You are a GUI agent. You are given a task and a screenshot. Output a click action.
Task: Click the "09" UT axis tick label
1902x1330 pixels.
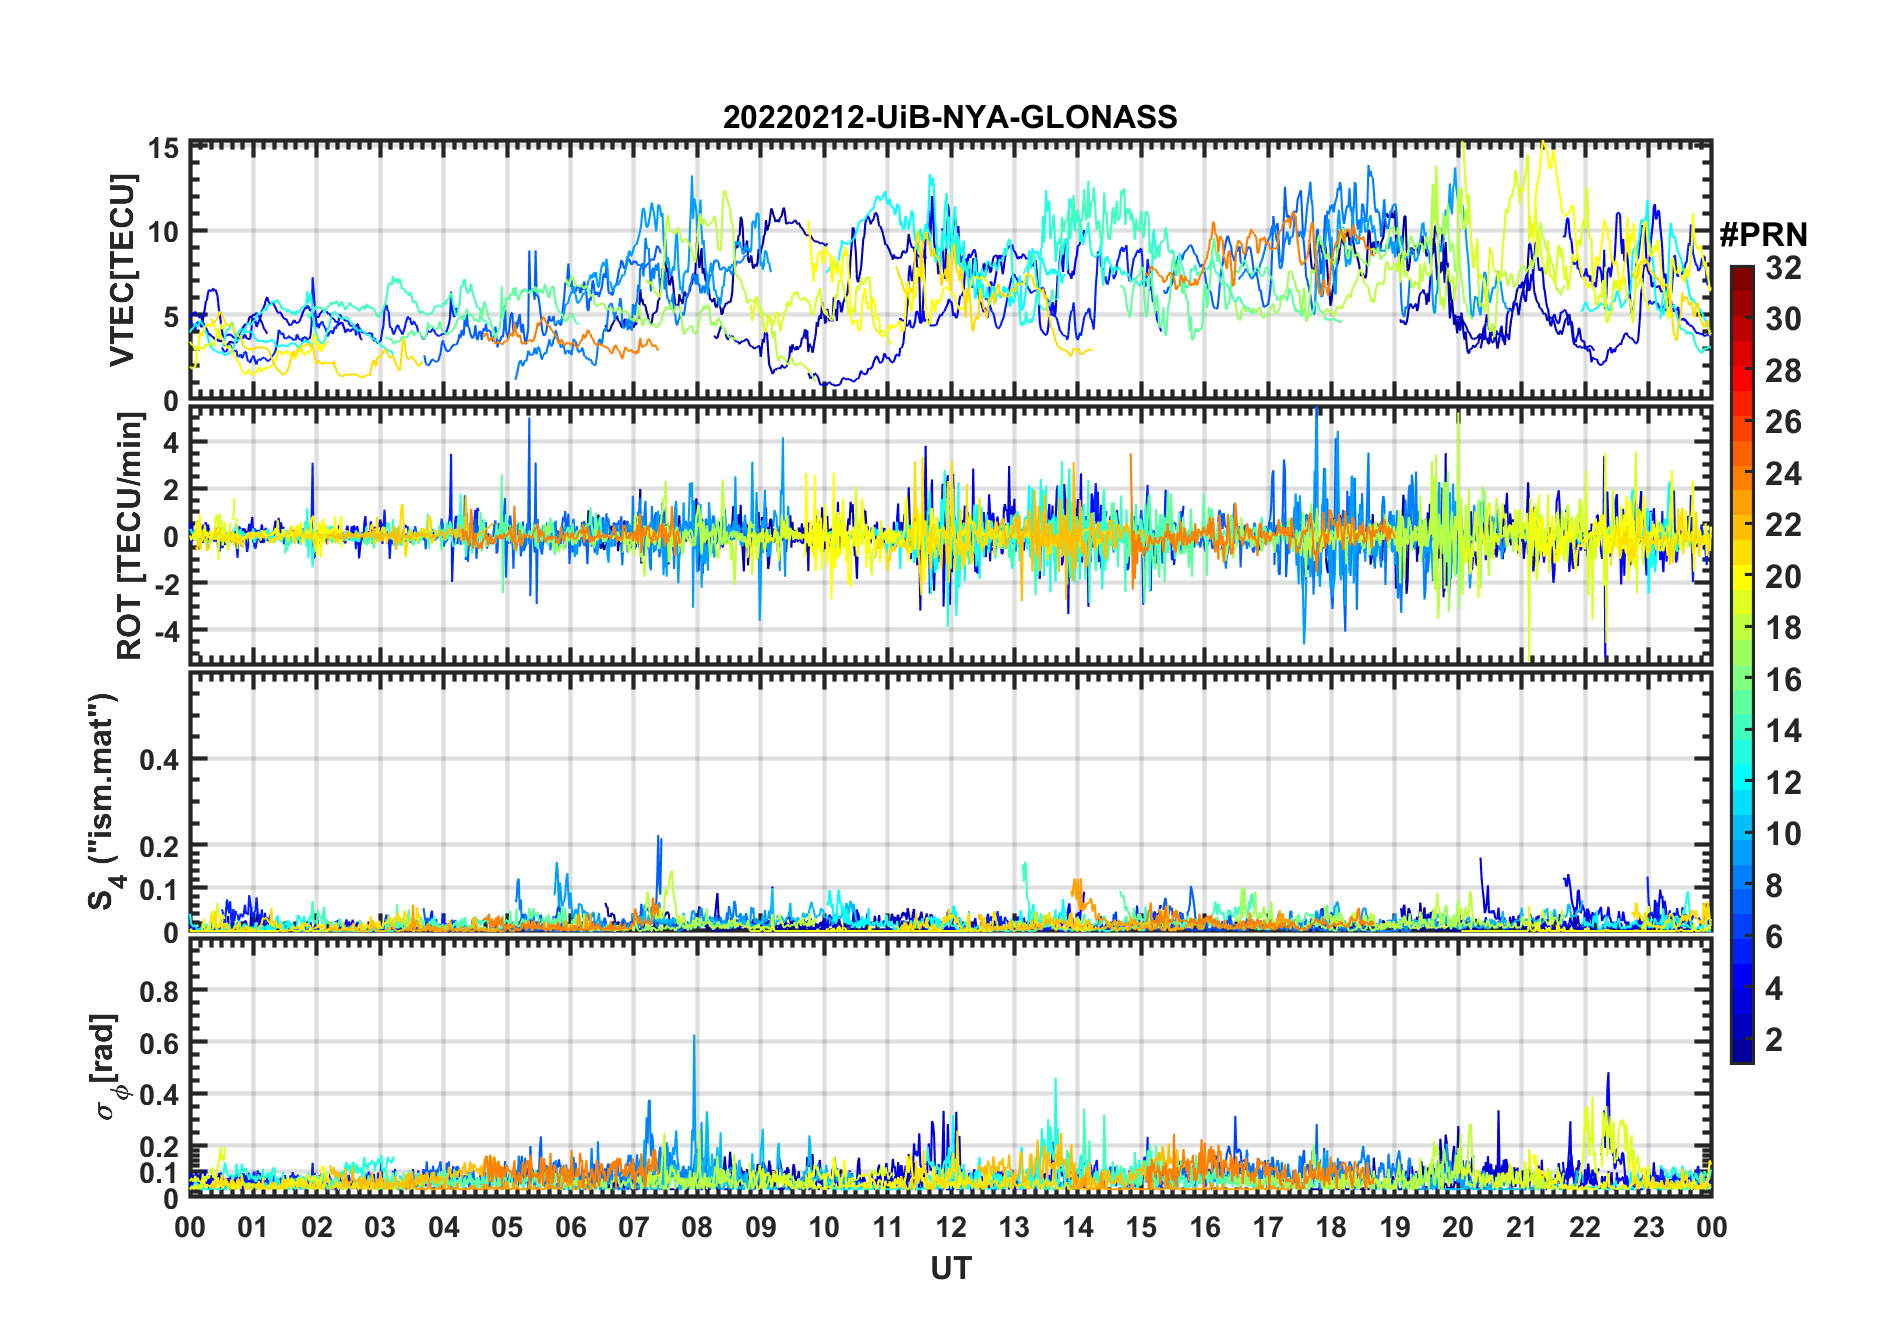[761, 1227]
